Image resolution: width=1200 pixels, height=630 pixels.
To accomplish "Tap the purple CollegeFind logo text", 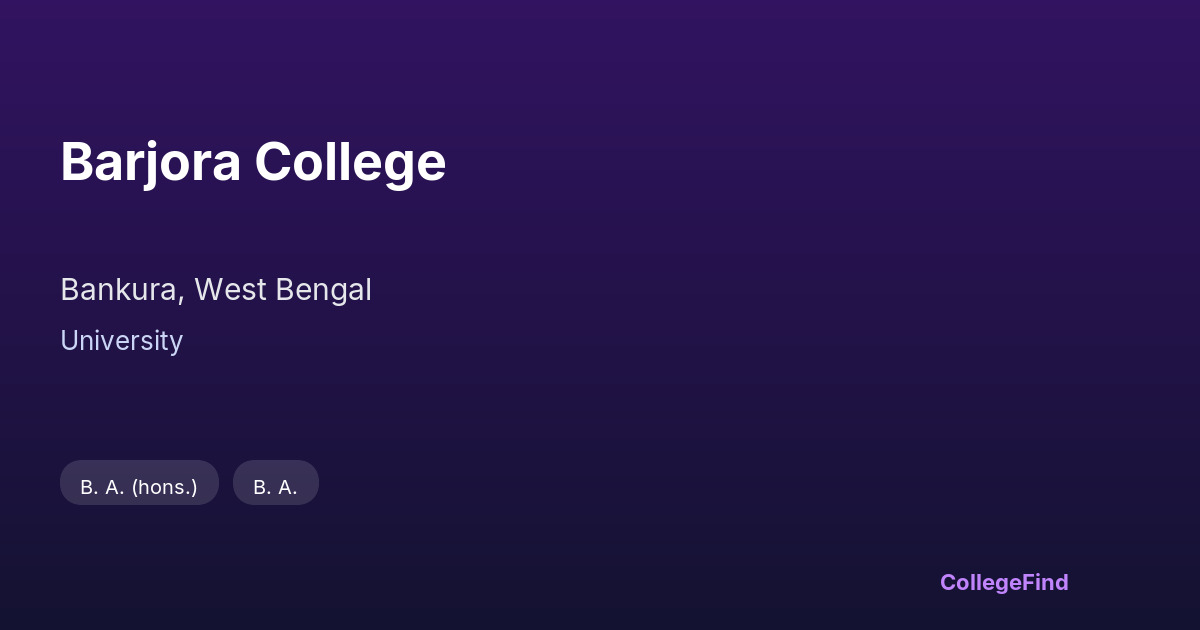I will click(1003, 582).
